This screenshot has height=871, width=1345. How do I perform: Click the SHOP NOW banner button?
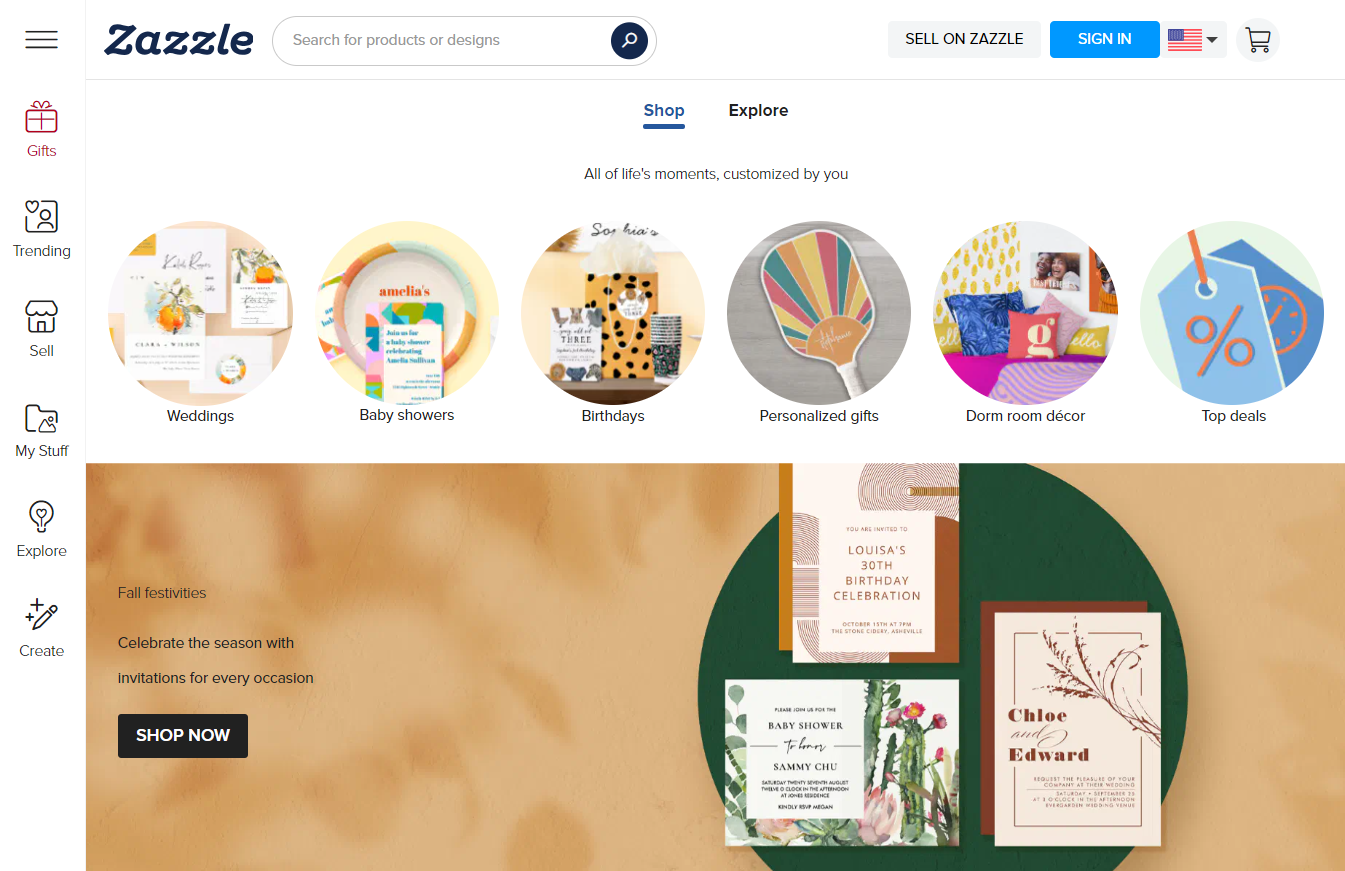coord(183,735)
